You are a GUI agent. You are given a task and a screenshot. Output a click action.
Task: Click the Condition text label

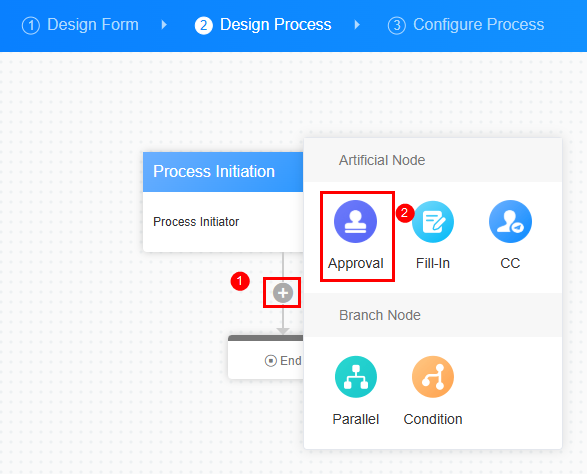433,419
